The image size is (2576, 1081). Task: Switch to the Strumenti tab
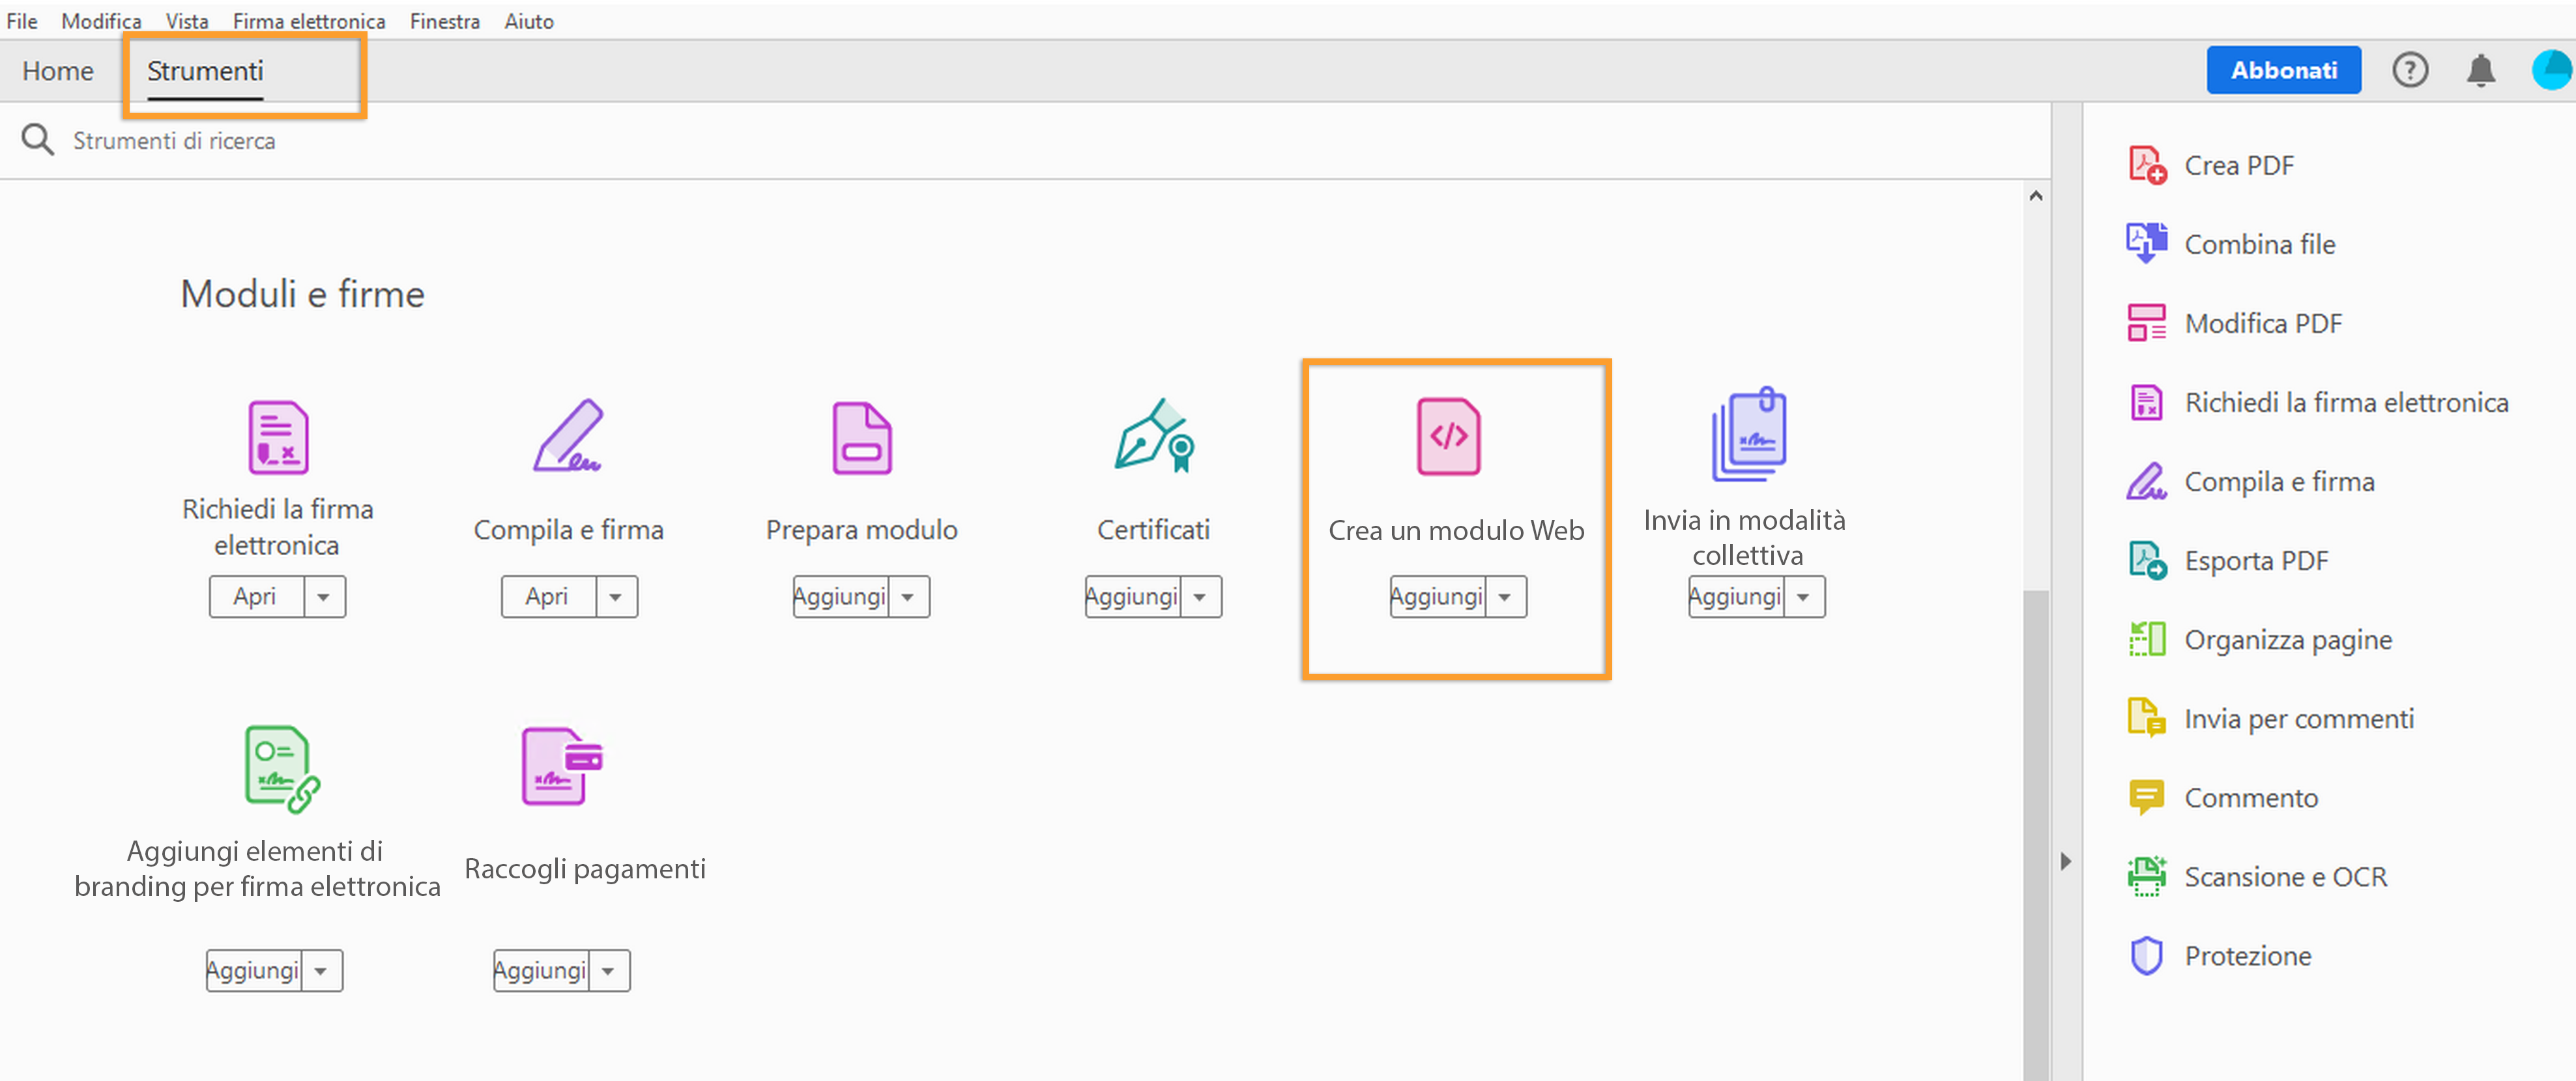(x=204, y=71)
